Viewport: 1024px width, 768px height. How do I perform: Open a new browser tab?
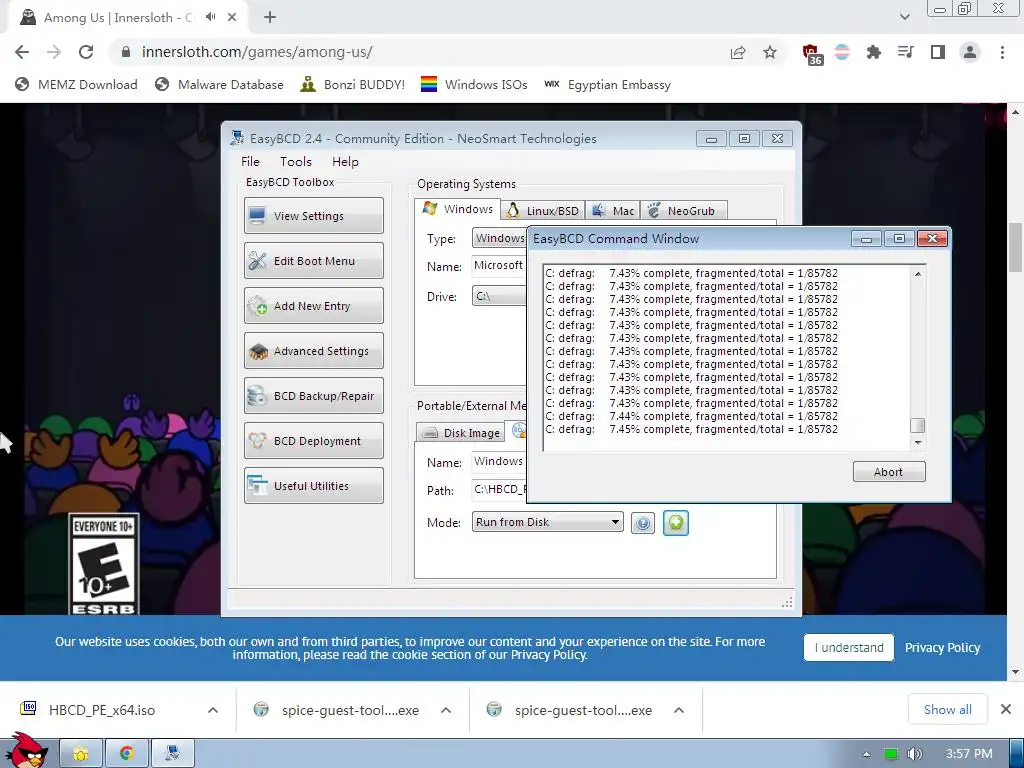(x=270, y=18)
